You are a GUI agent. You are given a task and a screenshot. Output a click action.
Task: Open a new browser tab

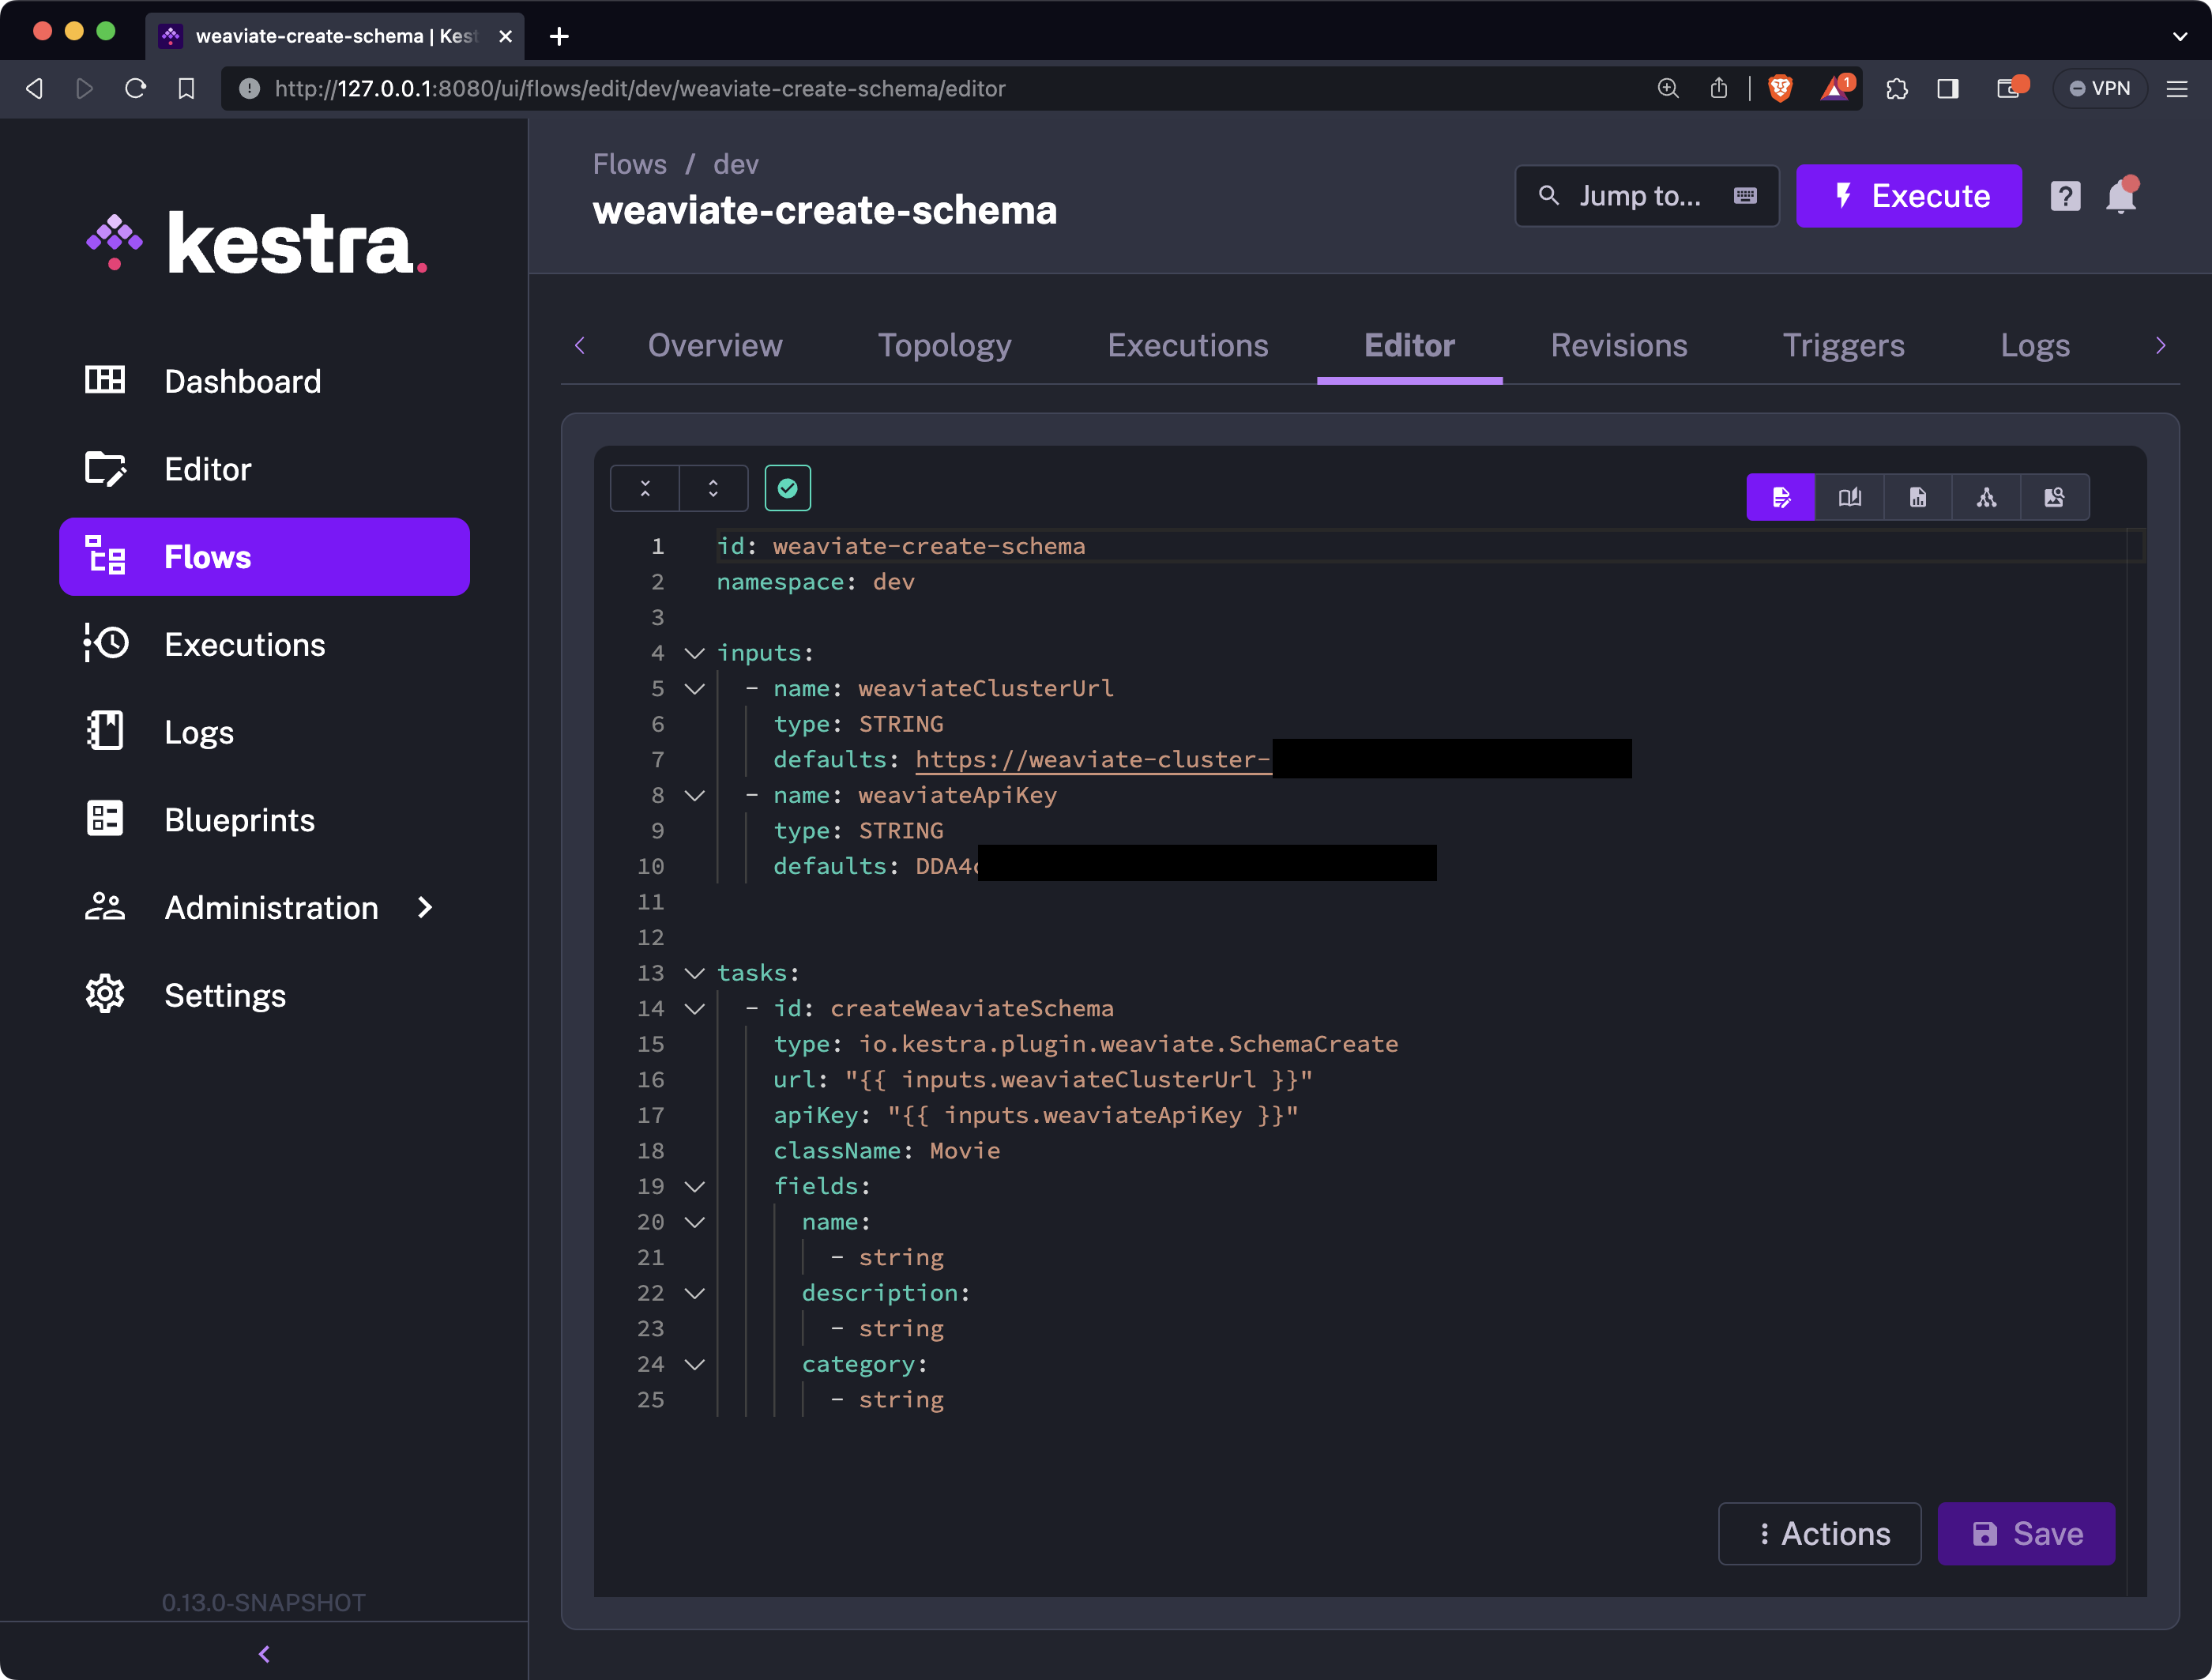click(560, 36)
